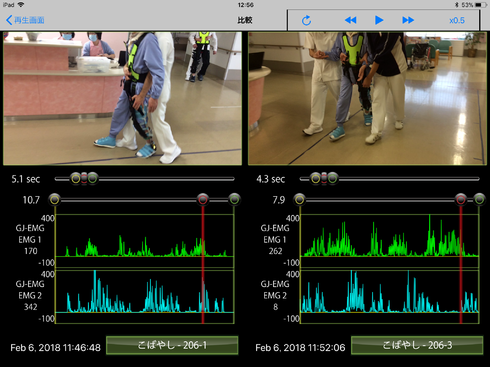Screen dimensions: 490x367
Task: Tap the rewind double-arrow icon
Action: tap(351, 20)
